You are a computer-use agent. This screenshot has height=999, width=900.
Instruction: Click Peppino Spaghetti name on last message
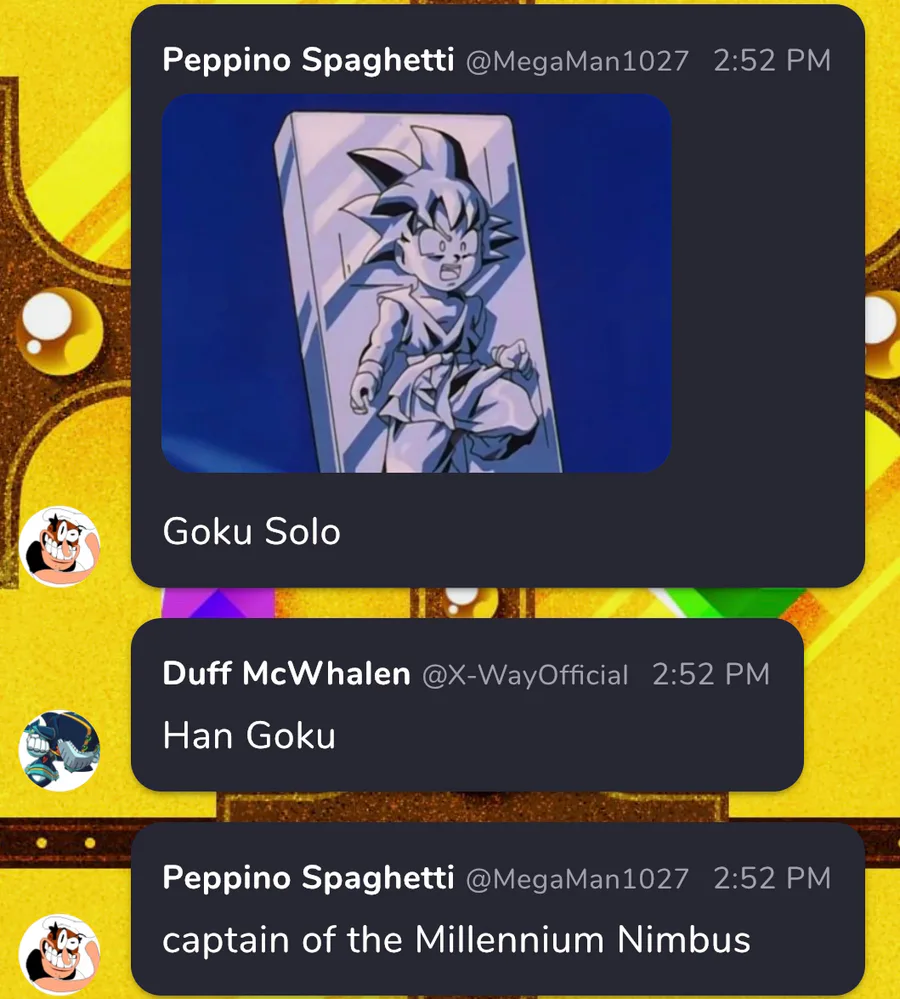coord(308,877)
